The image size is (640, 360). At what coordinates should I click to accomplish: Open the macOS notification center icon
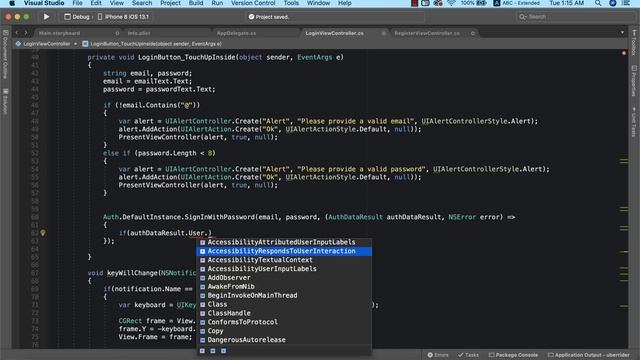click(626, 3)
